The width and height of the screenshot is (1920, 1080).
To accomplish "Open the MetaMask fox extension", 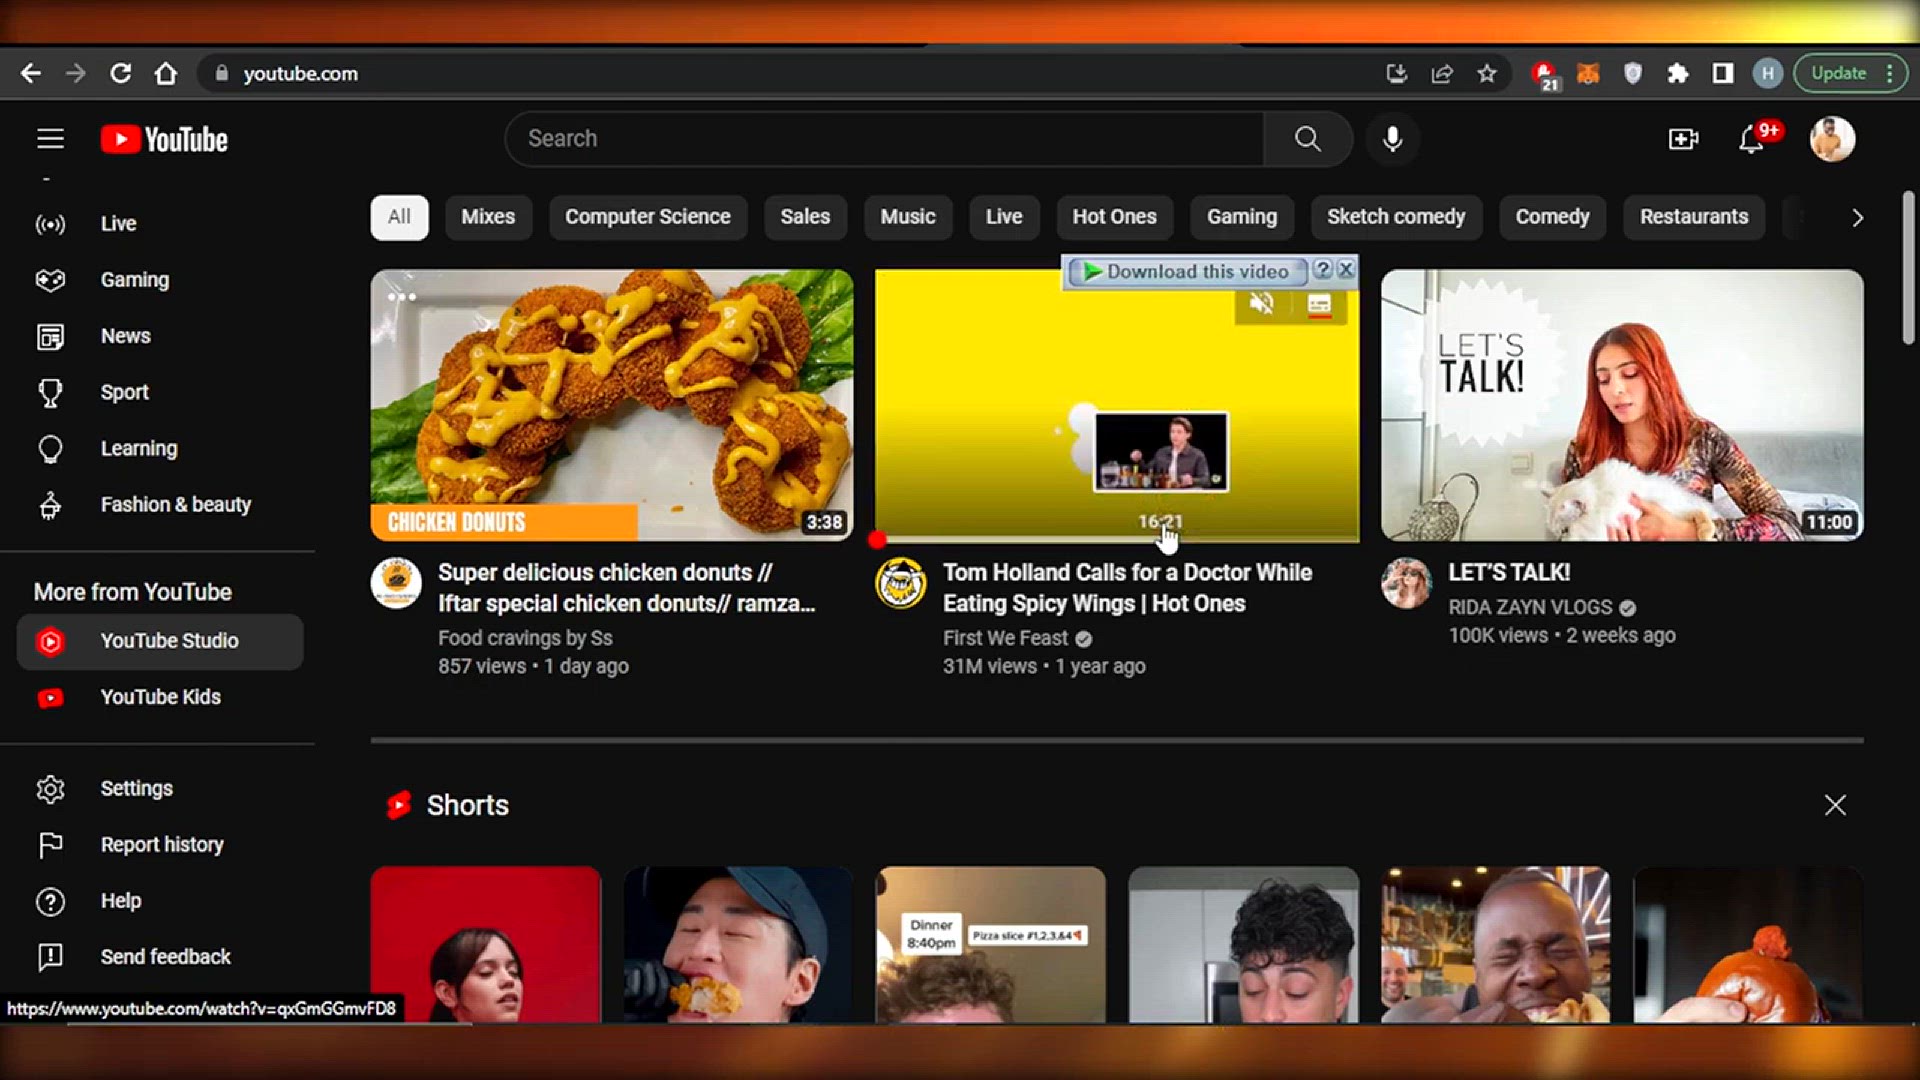I will pyautogui.click(x=1588, y=73).
